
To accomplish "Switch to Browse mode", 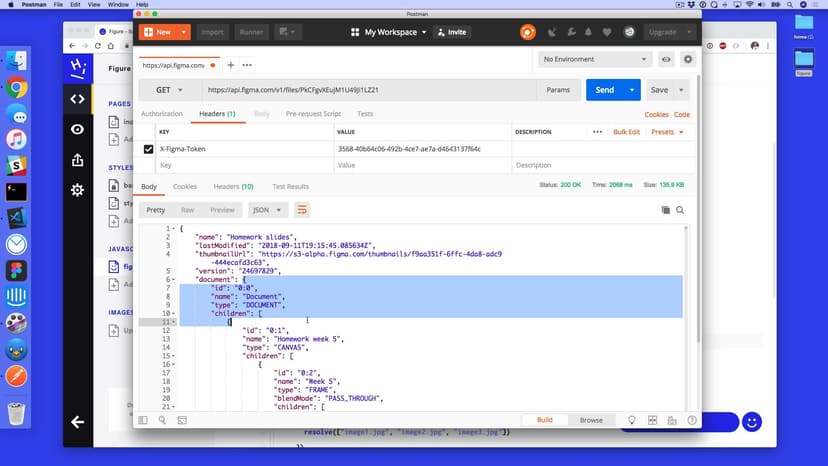I will click(x=591, y=420).
